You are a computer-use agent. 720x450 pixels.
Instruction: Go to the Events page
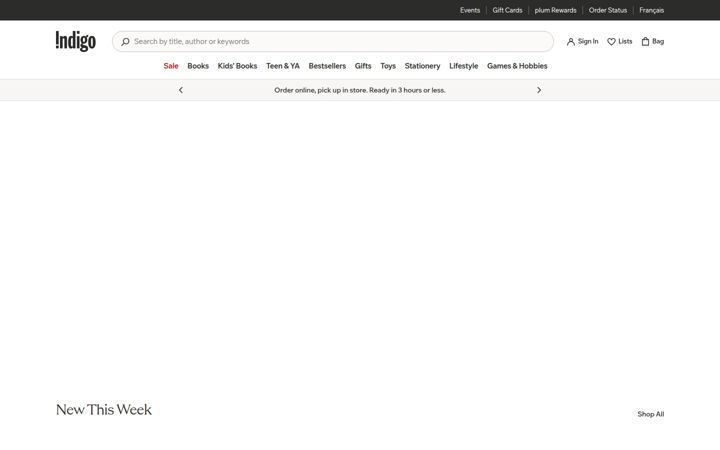click(470, 10)
